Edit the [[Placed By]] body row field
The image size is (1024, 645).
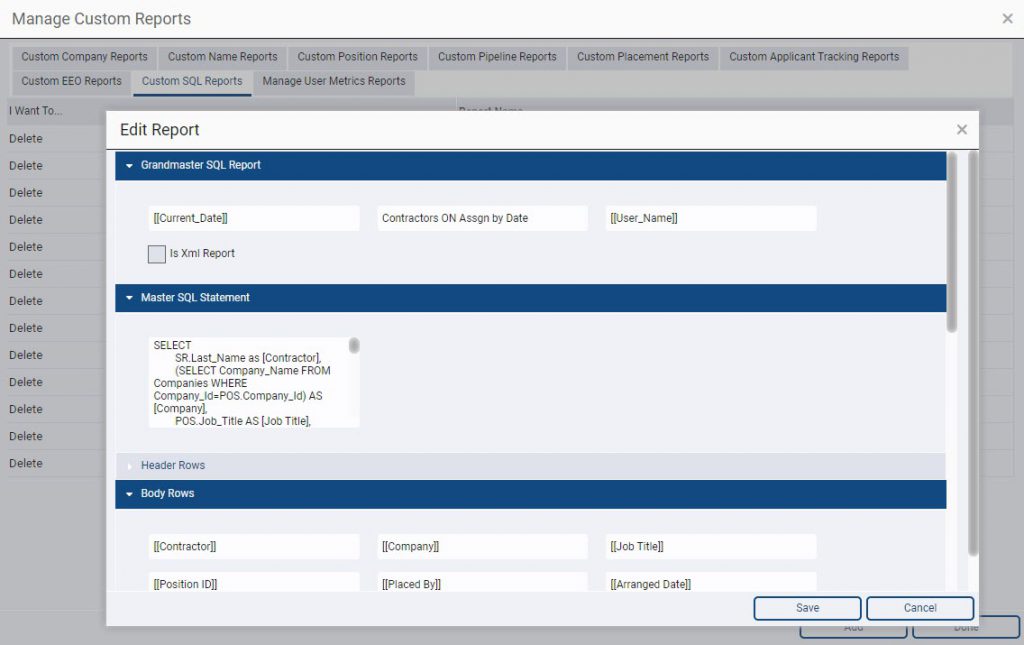point(483,583)
